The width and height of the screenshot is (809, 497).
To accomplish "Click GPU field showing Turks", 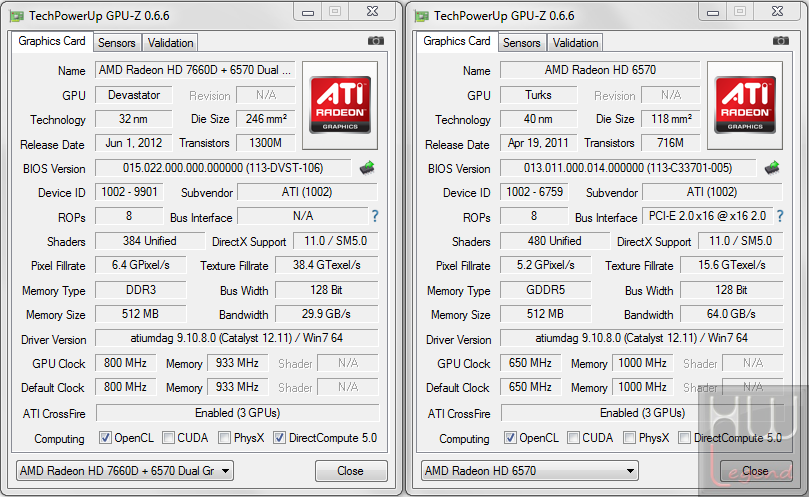I will click(x=539, y=95).
